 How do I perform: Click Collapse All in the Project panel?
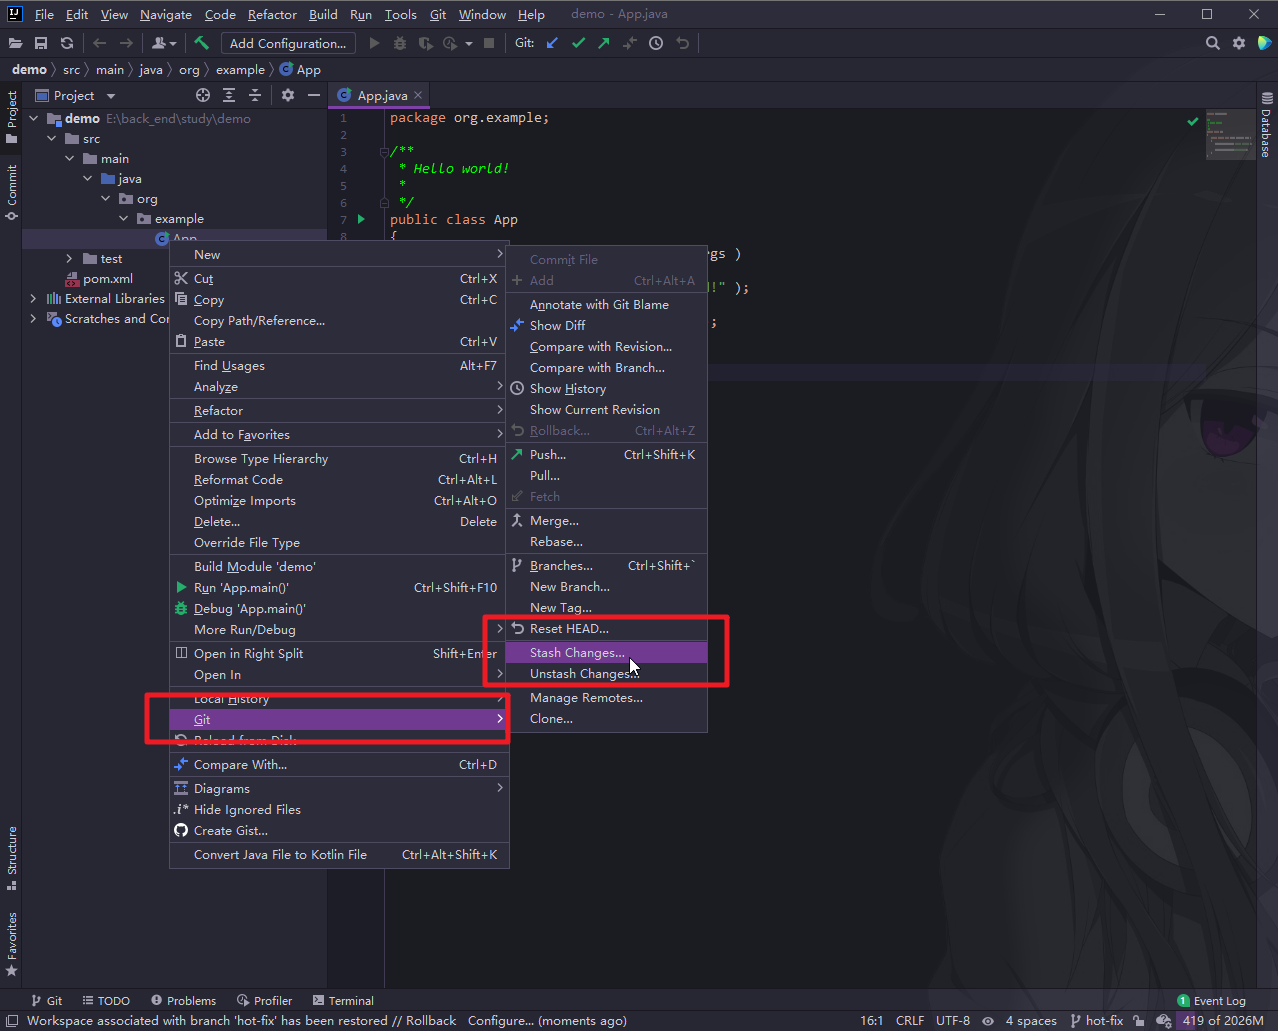point(254,95)
